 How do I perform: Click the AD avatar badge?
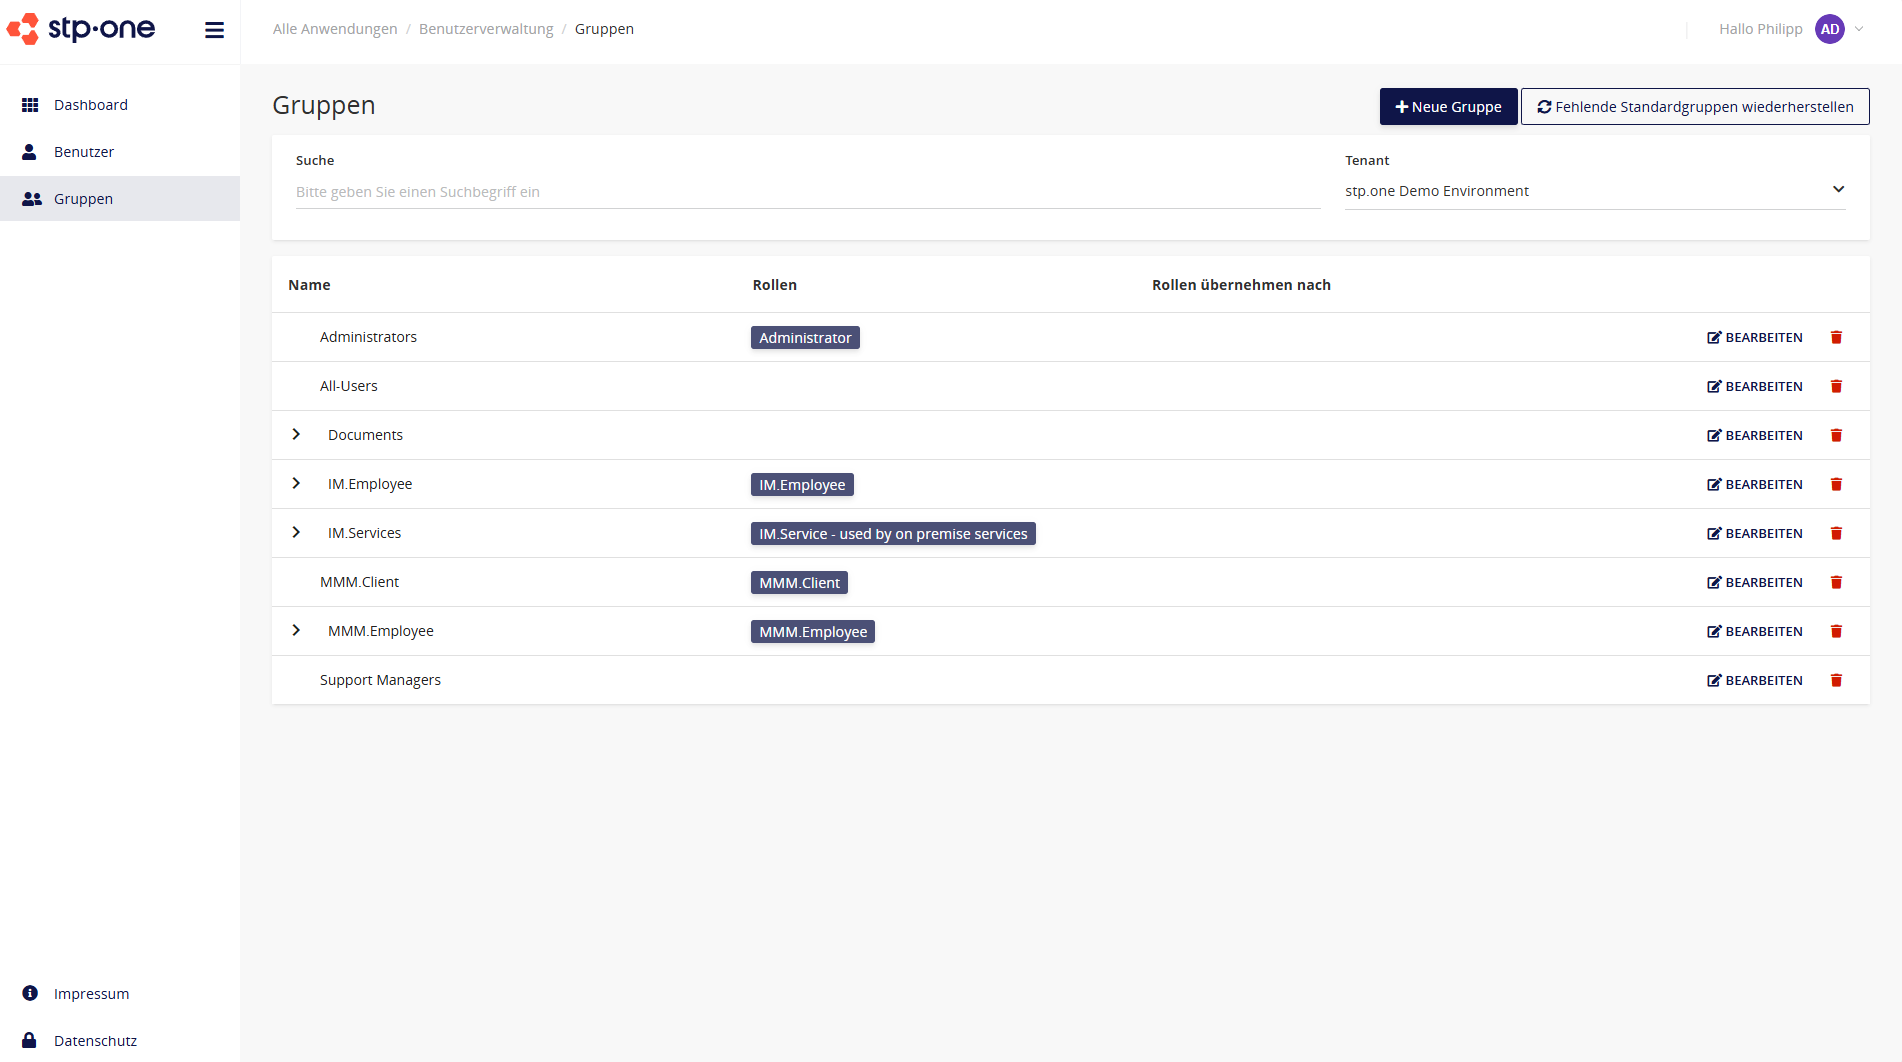(x=1829, y=29)
